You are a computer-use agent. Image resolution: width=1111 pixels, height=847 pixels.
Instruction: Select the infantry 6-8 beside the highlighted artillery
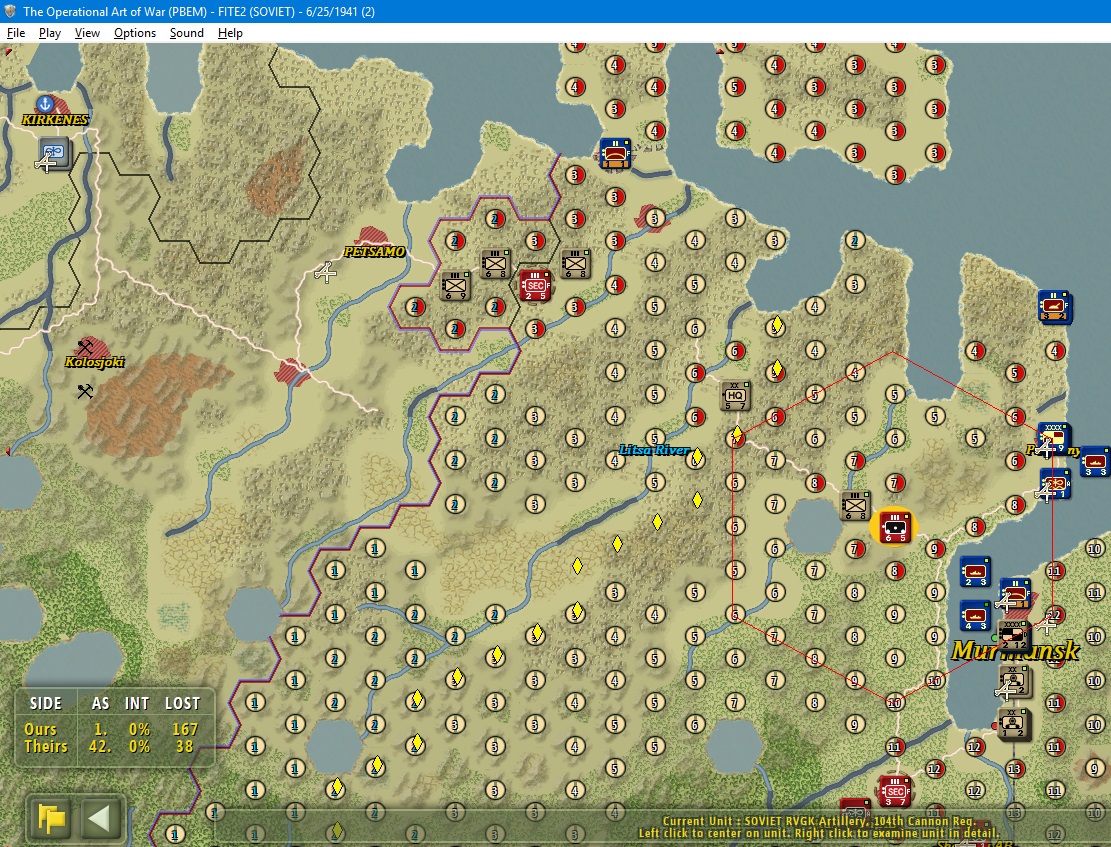click(855, 505)
